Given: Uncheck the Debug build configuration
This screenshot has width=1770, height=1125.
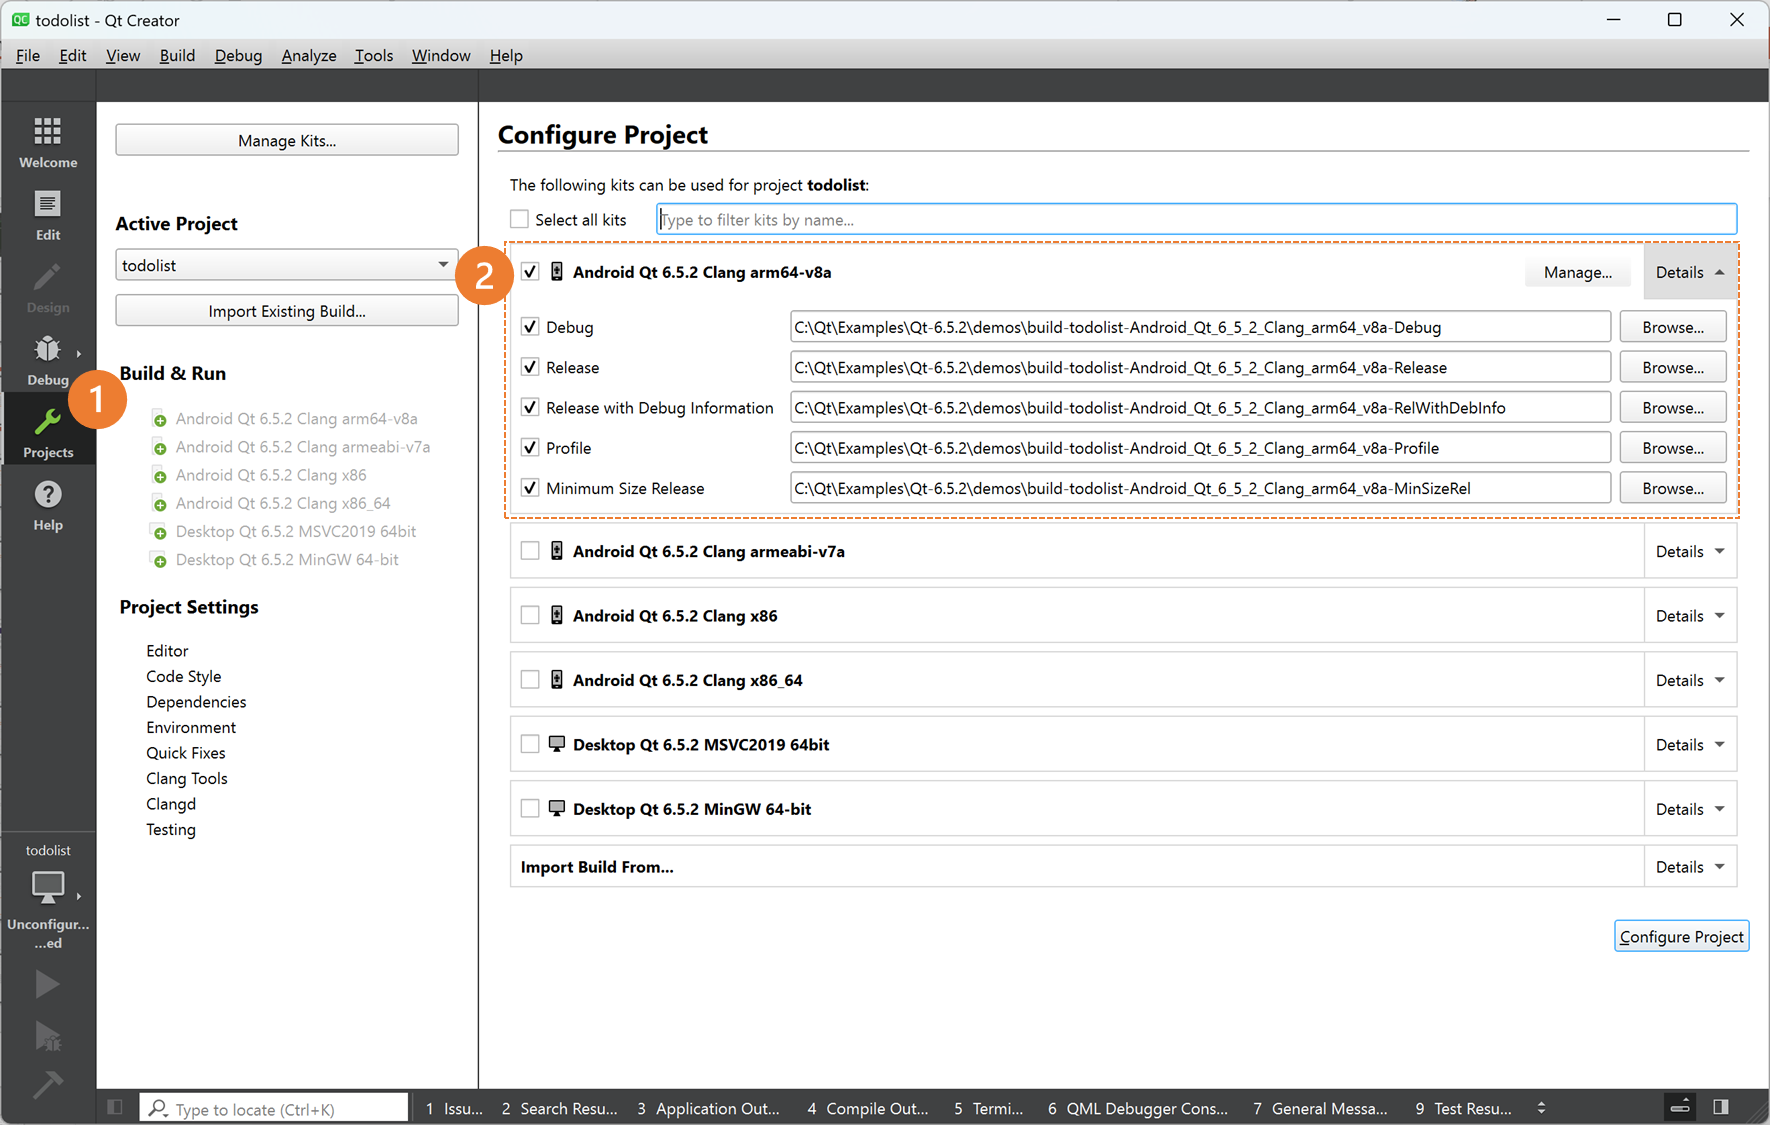Looking at the screenshot, I should coord(530,327).
